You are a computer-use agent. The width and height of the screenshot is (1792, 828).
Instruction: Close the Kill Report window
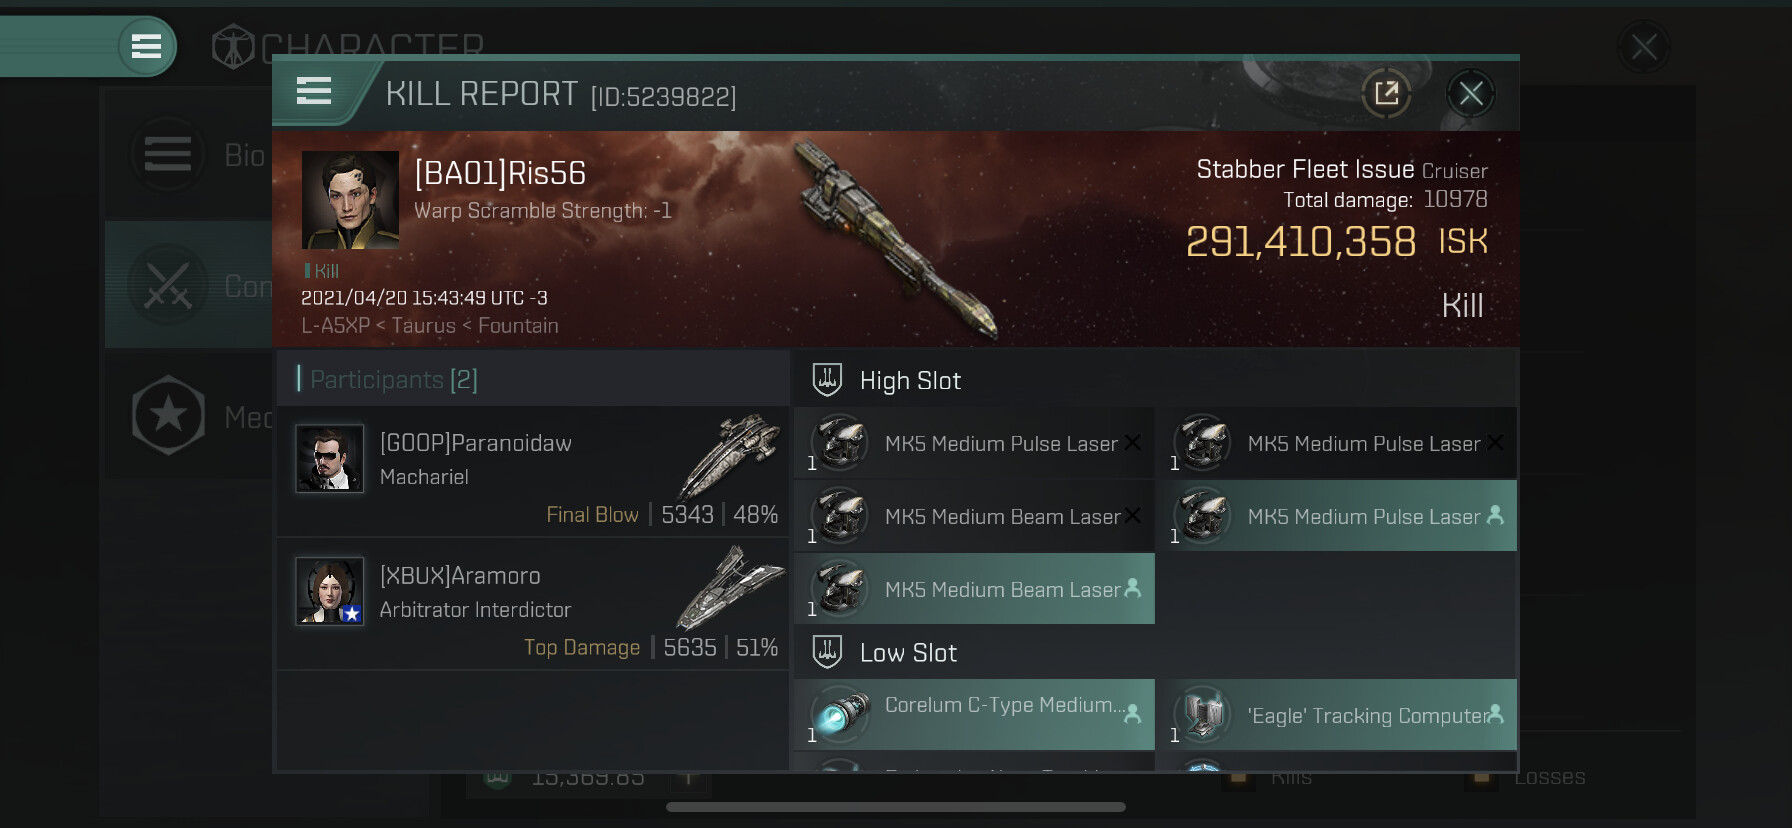(x=1471, y=94)
